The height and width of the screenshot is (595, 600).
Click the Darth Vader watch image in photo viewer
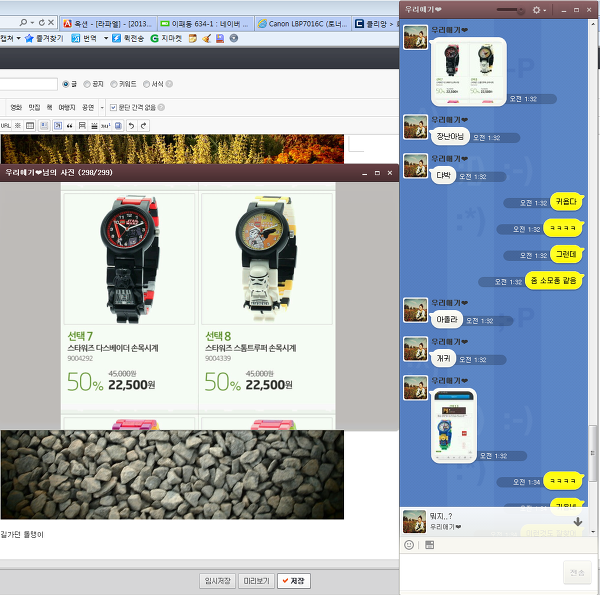pos(129,259)
